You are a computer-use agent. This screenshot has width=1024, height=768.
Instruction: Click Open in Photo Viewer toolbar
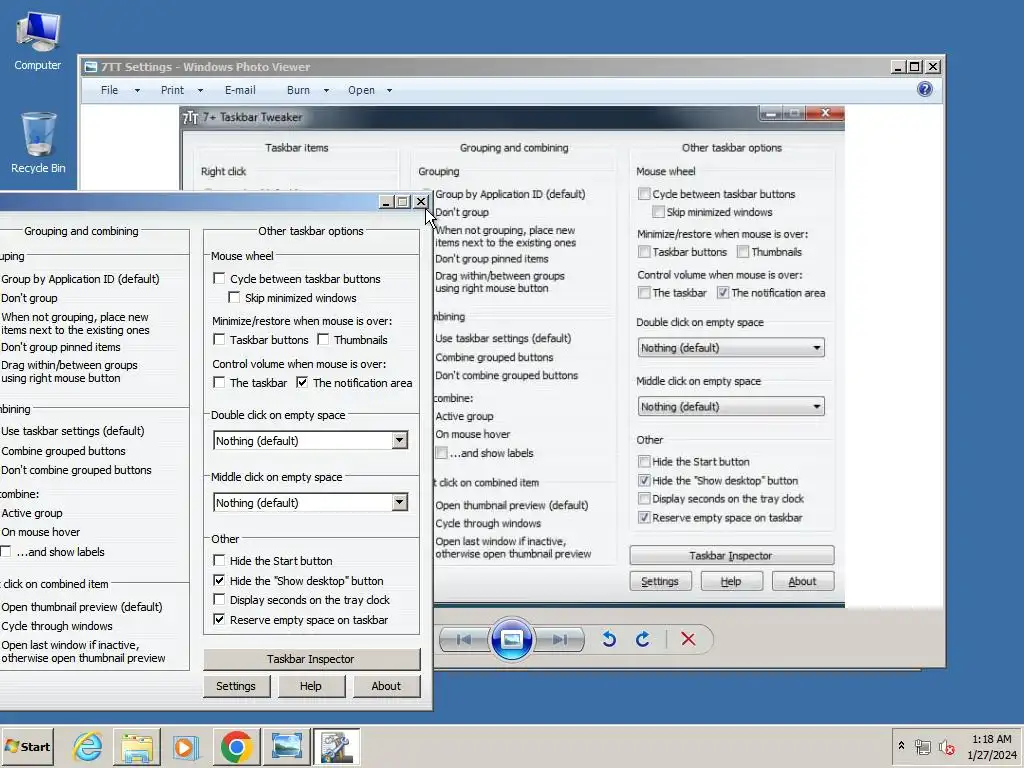(361, 90)
